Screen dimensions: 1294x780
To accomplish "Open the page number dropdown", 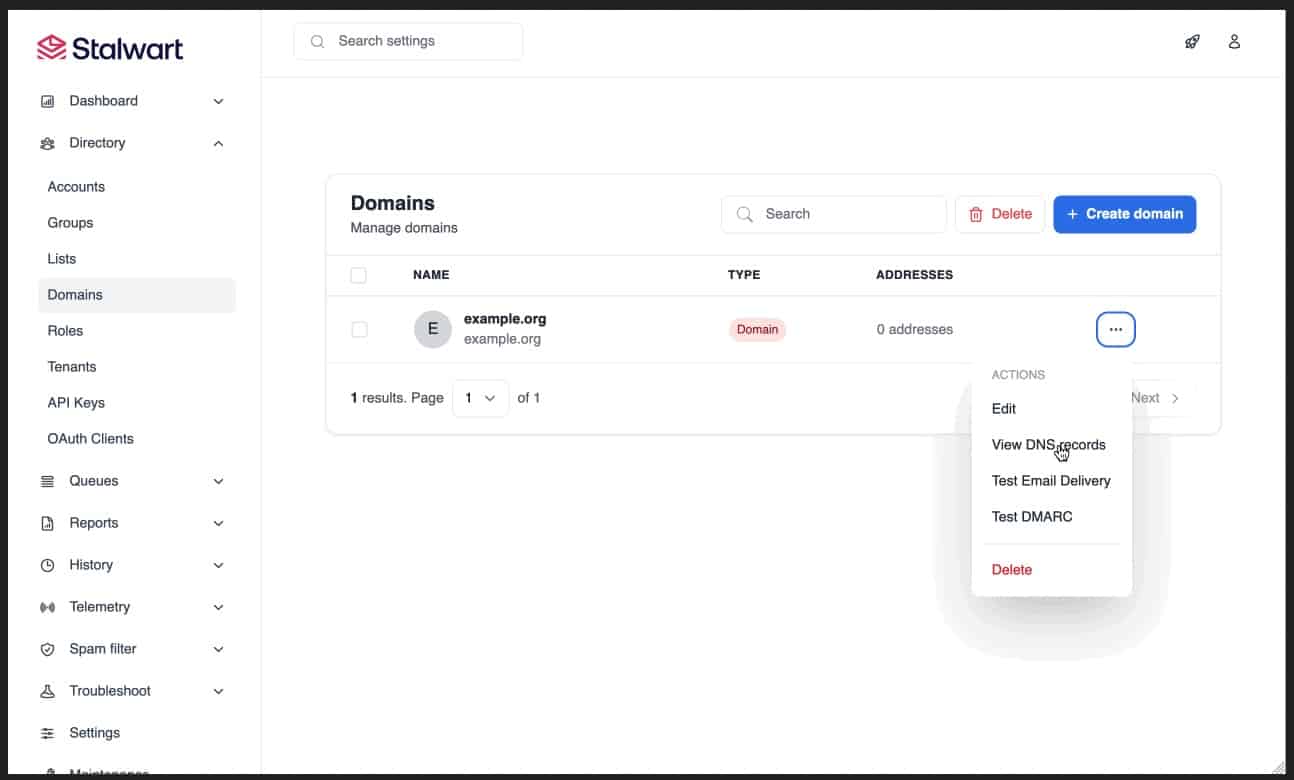I will coord(480,397).
